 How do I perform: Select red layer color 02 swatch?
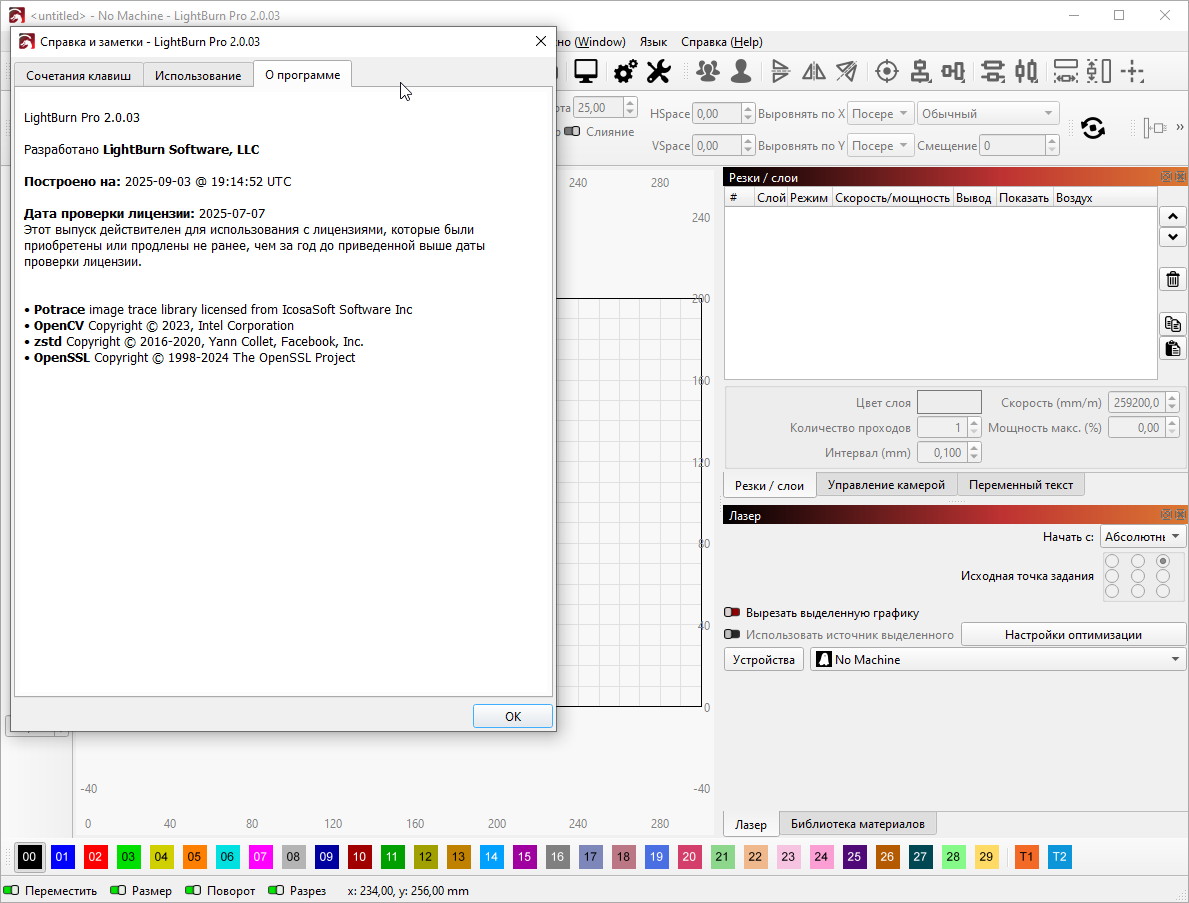[95, 857]
